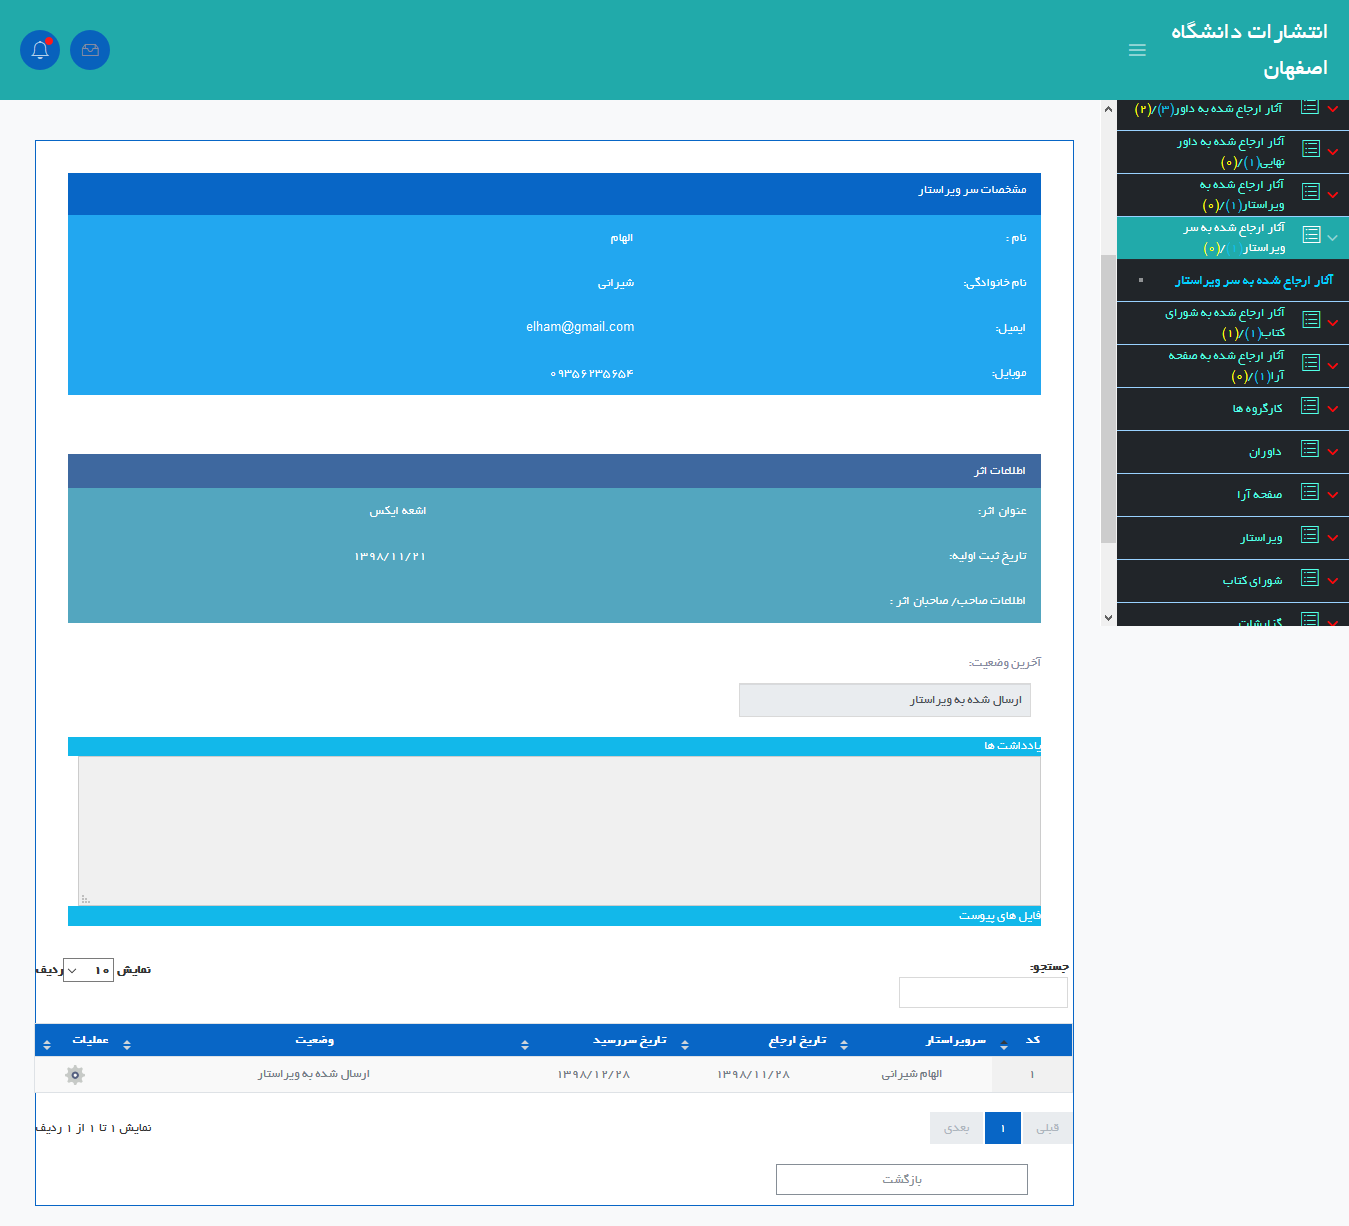Sort table by تاریخ ارجاع column arrows
Viewport: 1349px width, 1226px height.
[844, 1043]
